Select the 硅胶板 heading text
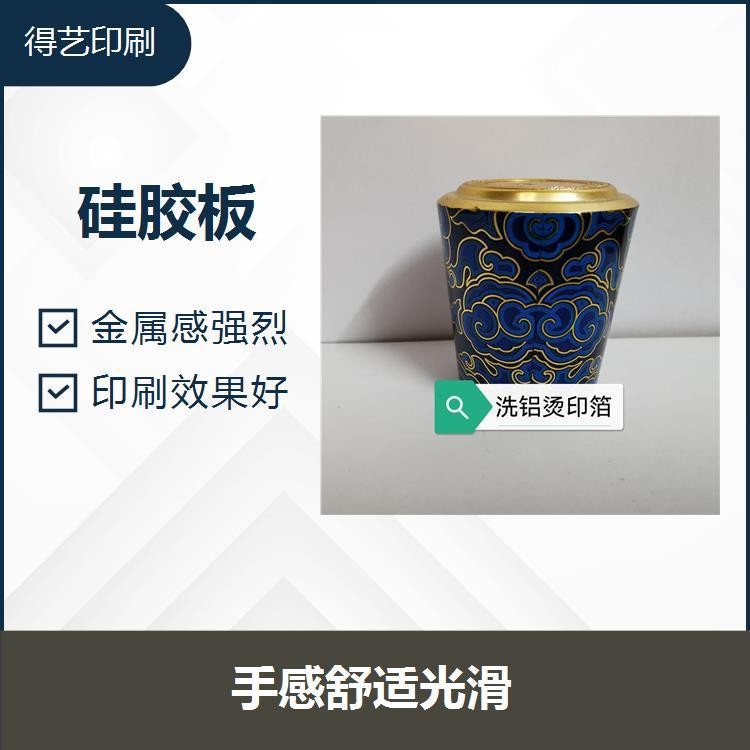Viewport: 750px width, 750px height. click(167, 212)
